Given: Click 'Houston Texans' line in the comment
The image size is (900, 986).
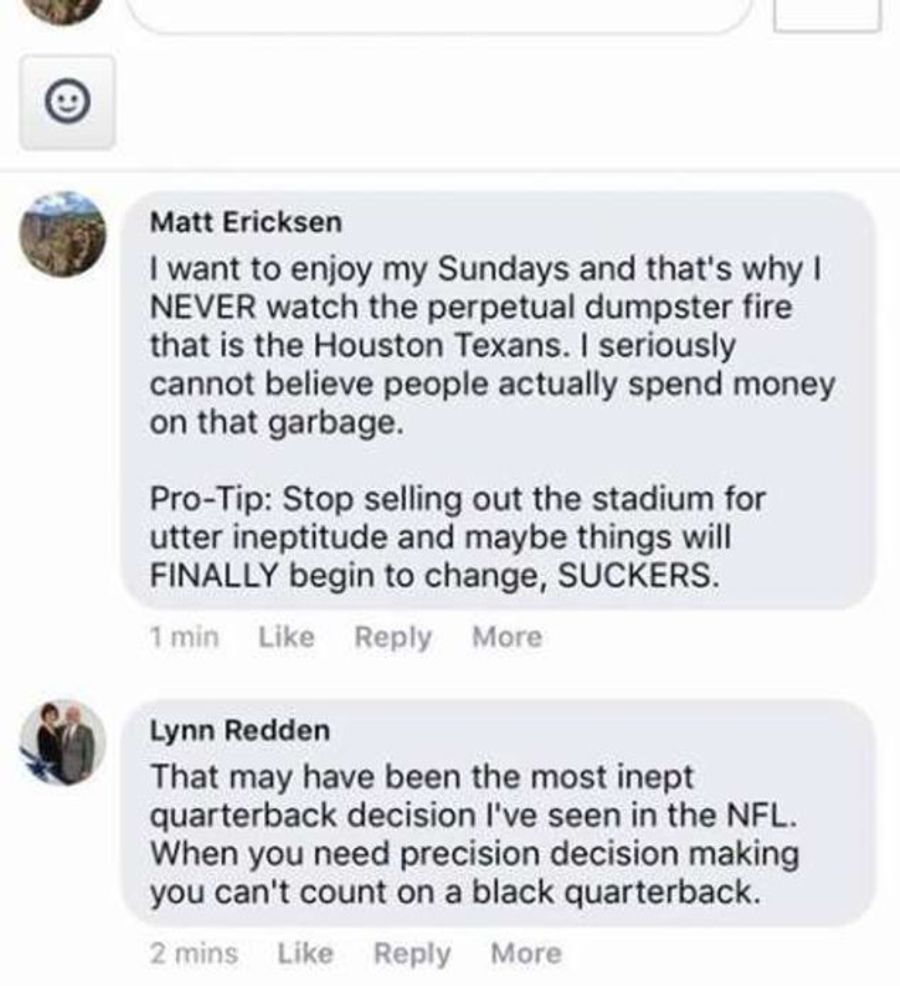Looking at the screenshot, I should pos(442,345).
